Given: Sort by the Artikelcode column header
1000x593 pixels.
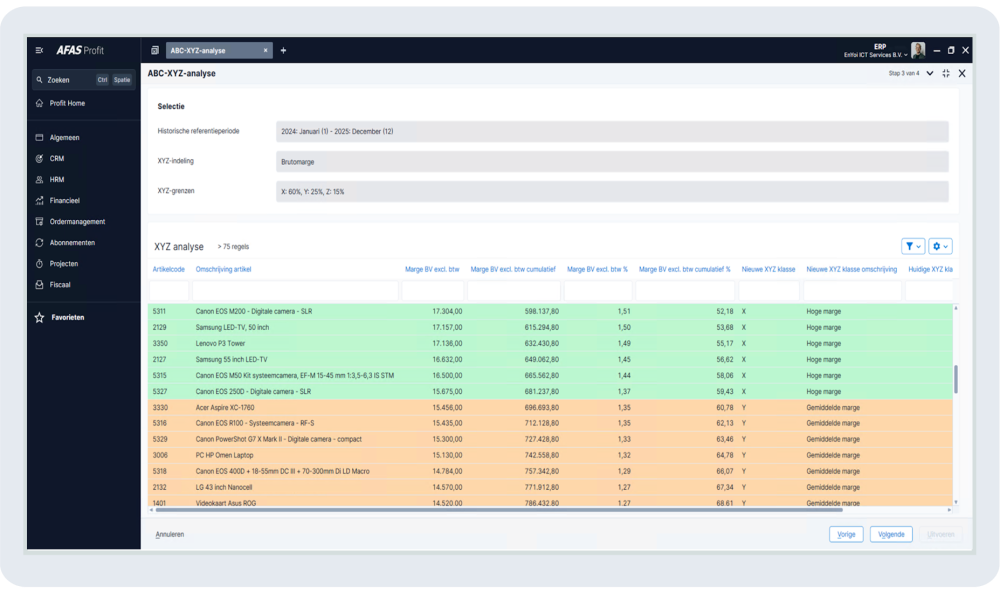Looking at the screenshot, I should click(x=168, y=270).
